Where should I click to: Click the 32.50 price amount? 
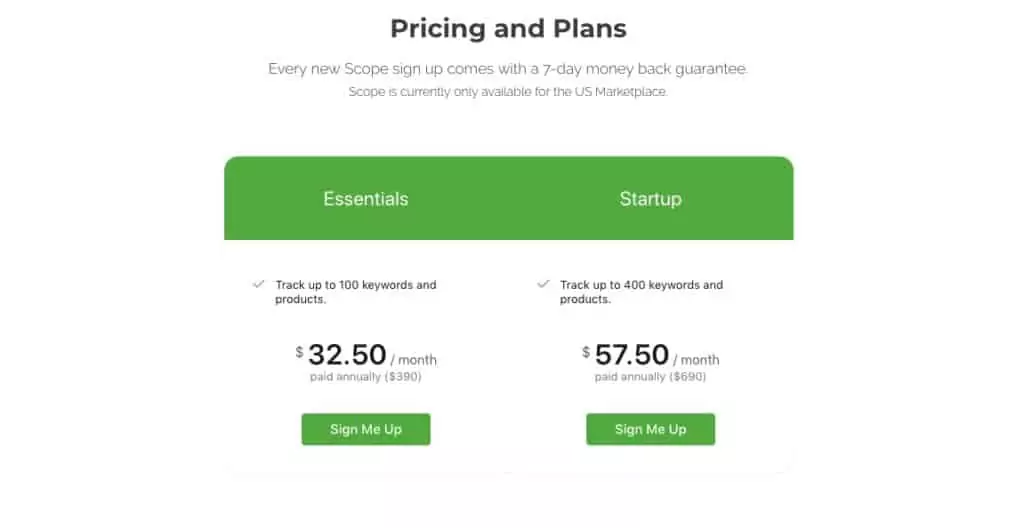click(x=347, y=355)
